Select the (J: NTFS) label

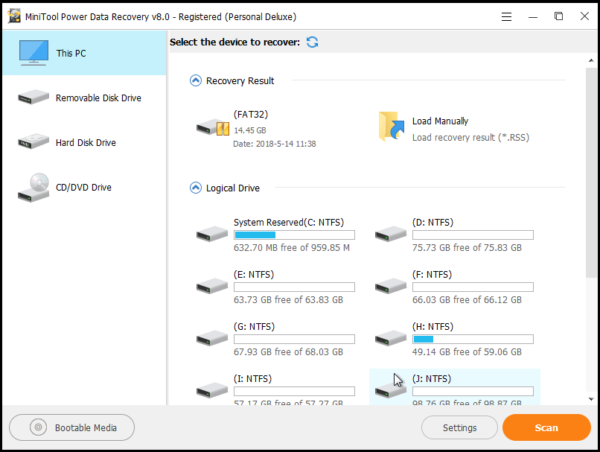click(432, 379)
